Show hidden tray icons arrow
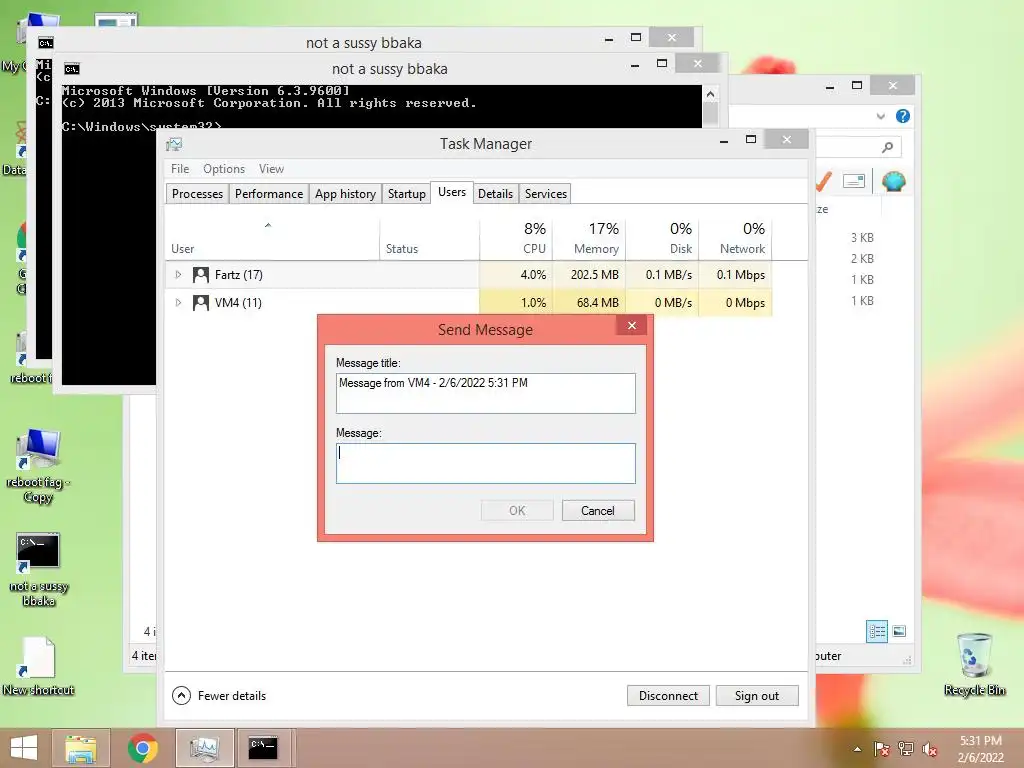Image resolution: width=1024 pixels, height=768 pixels. tap(857, 749)
